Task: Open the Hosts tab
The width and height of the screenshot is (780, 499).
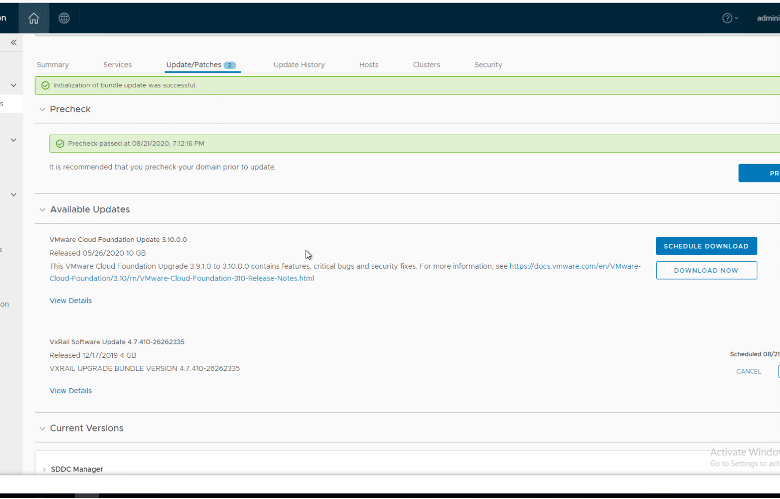Action: [369, 65]
